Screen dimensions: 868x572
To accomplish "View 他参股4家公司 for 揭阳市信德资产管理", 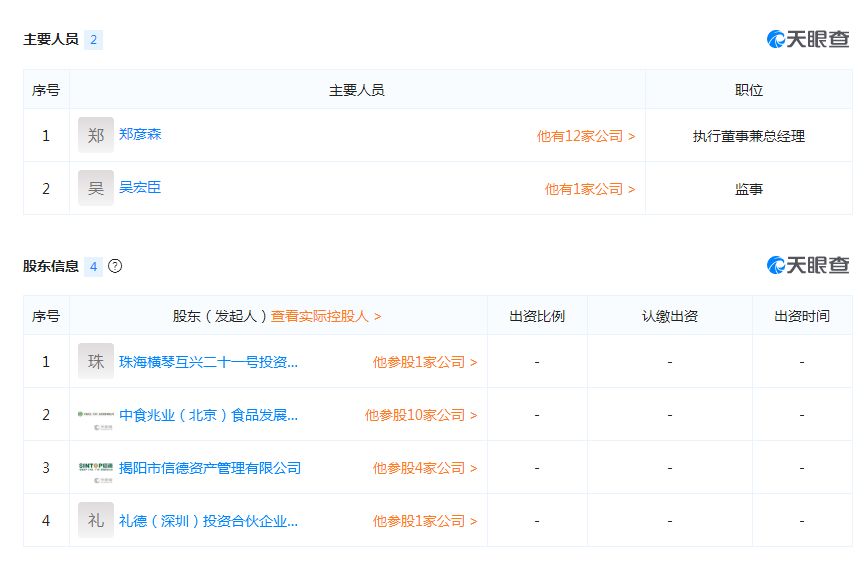I will click(x=425, y=468).
